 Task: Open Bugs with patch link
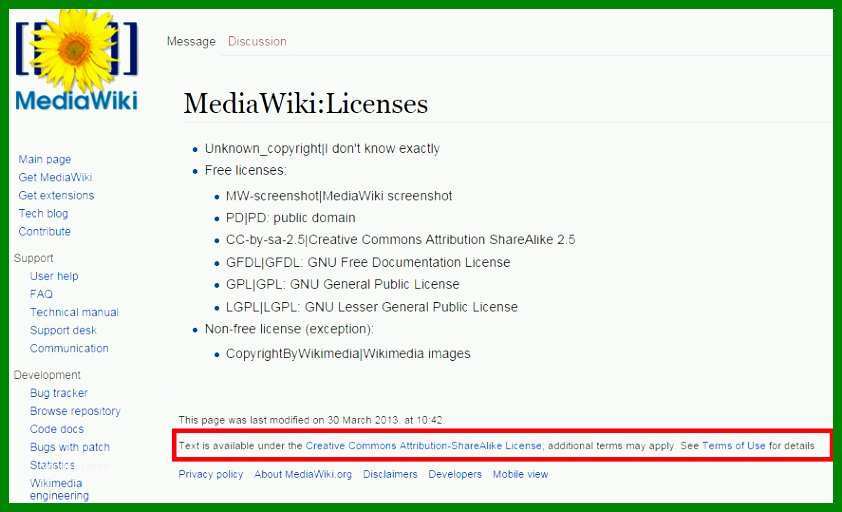(x=70, y=447)
